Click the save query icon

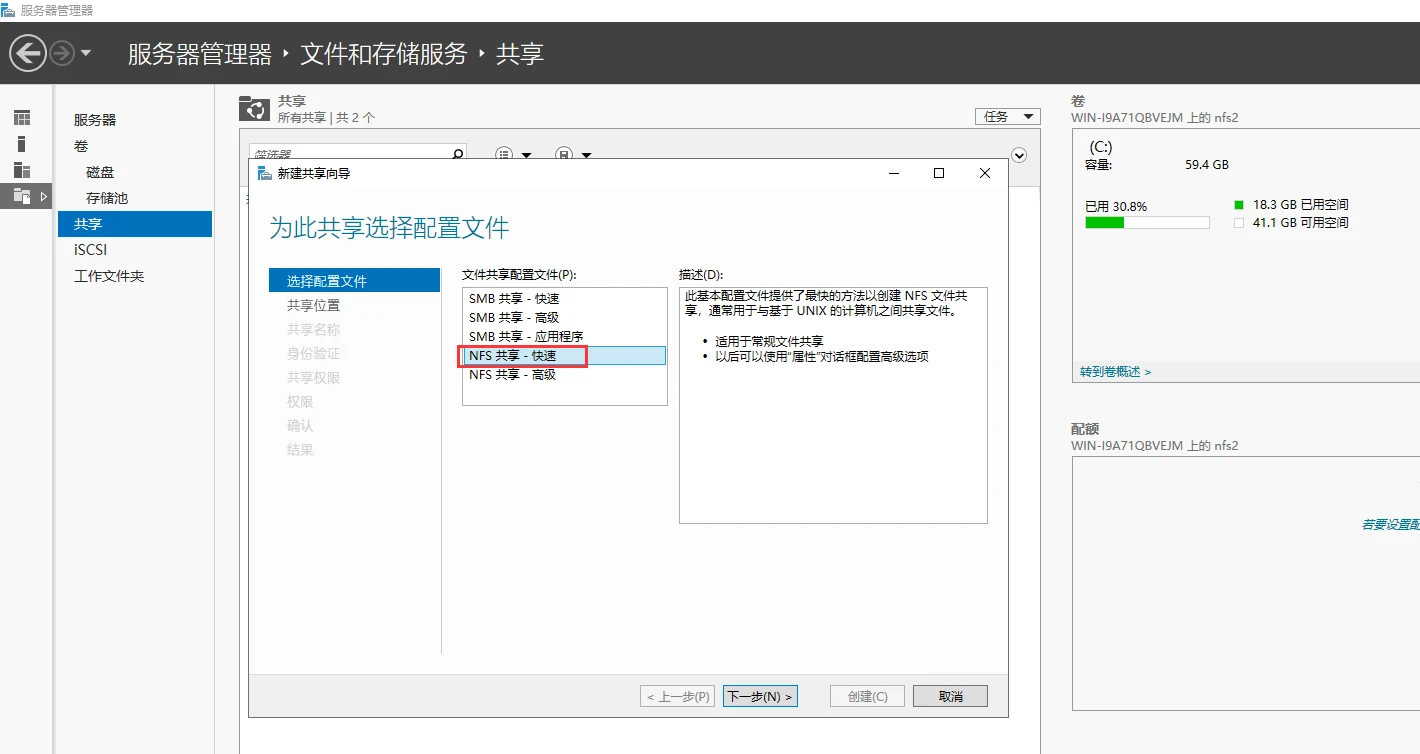pyautogui.click(x=564, y=155)
